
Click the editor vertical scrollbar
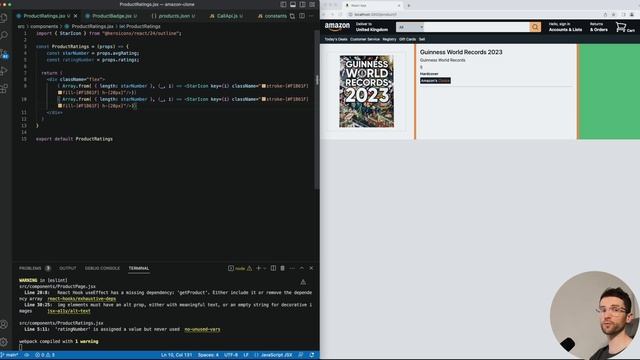(x=317, y=110)
